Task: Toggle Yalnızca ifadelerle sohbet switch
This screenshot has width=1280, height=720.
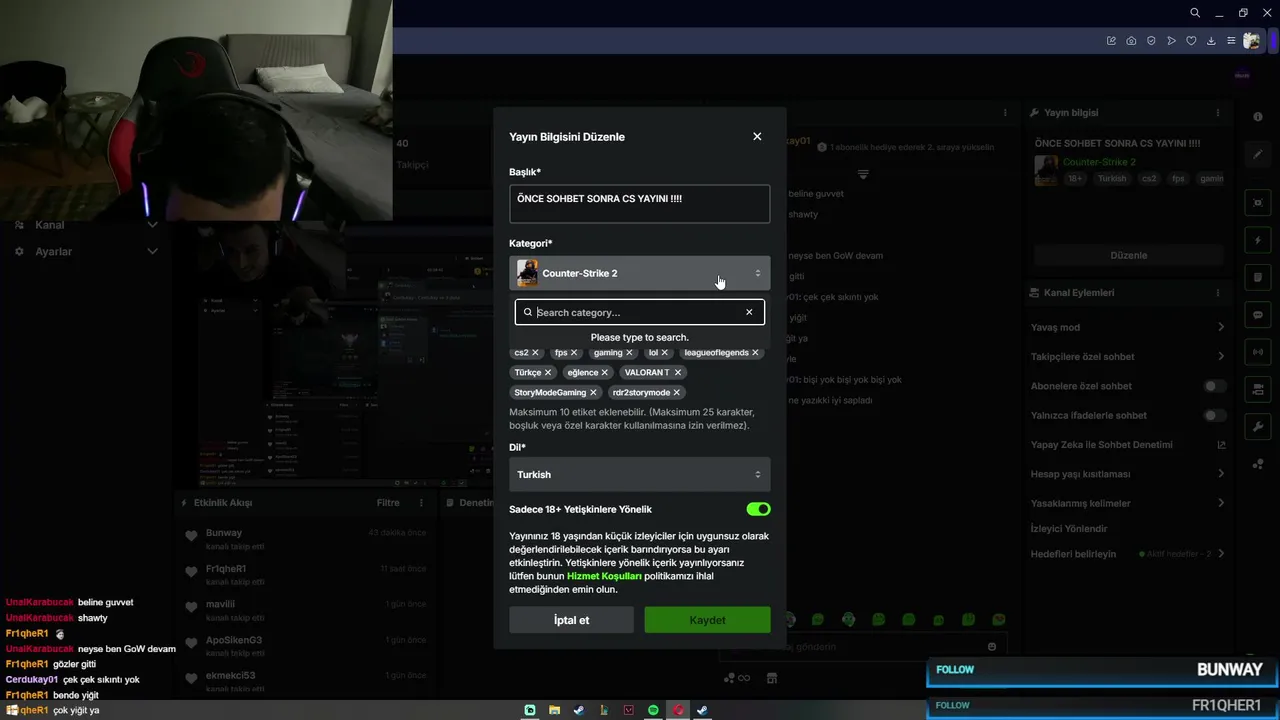Action: [x=1214, y=415]
